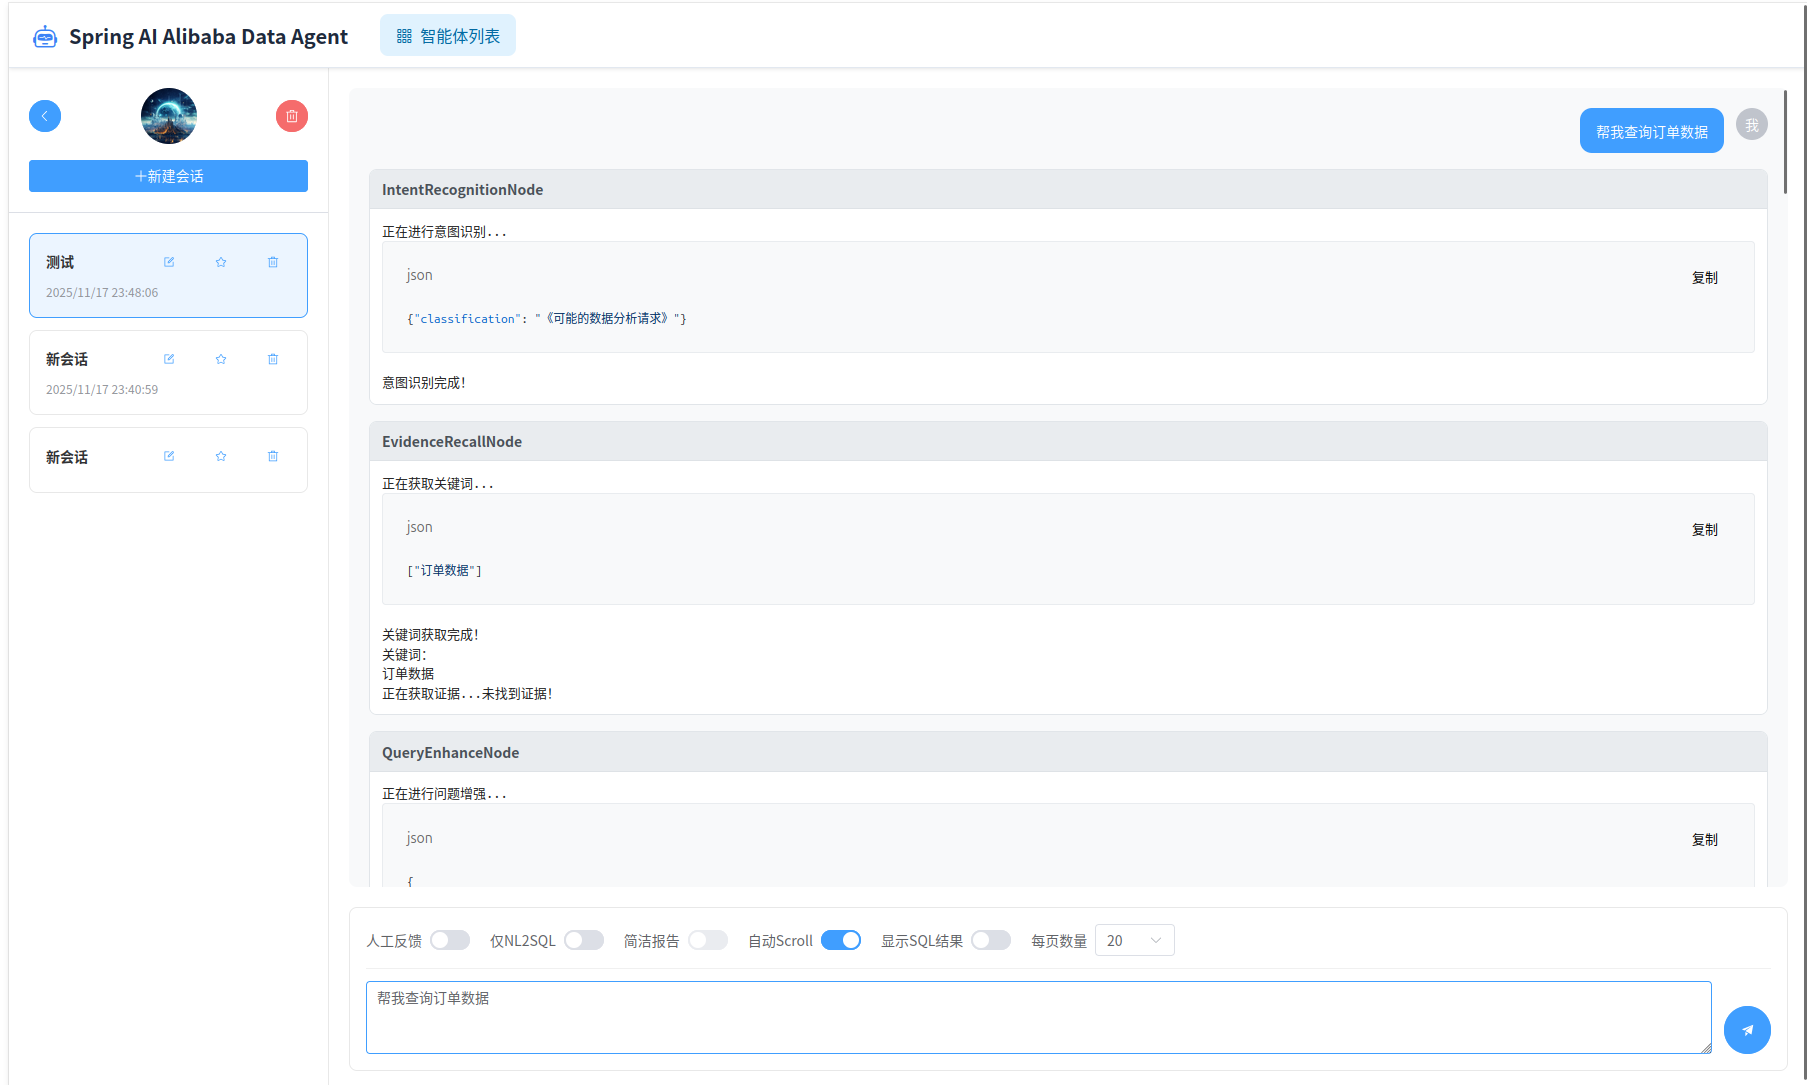The height and width of the screenshot is (1085, 1807).
Task: Rename 测试 conversation using its edit pencil icon
Action: 168,261
